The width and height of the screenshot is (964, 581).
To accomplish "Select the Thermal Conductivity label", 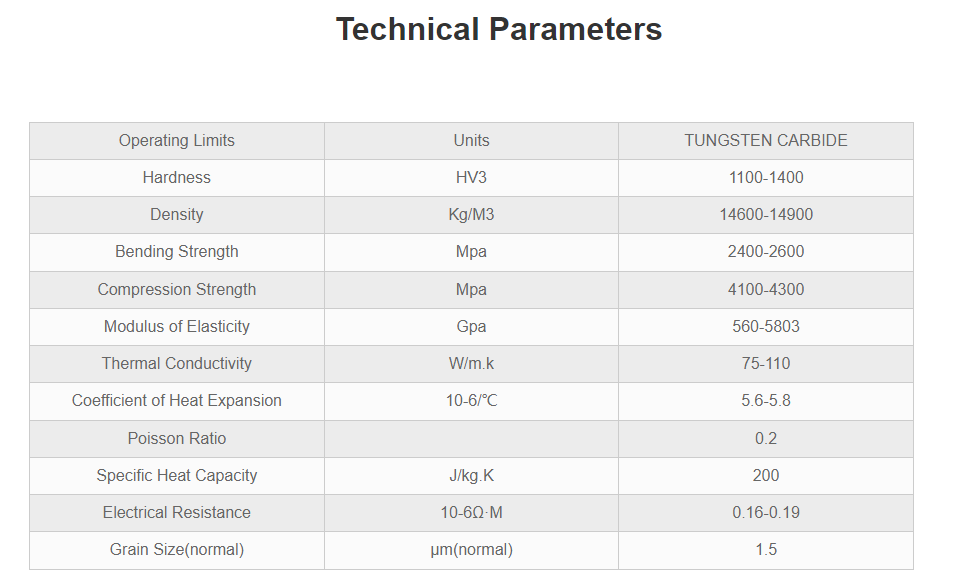I will coord(177,363).
